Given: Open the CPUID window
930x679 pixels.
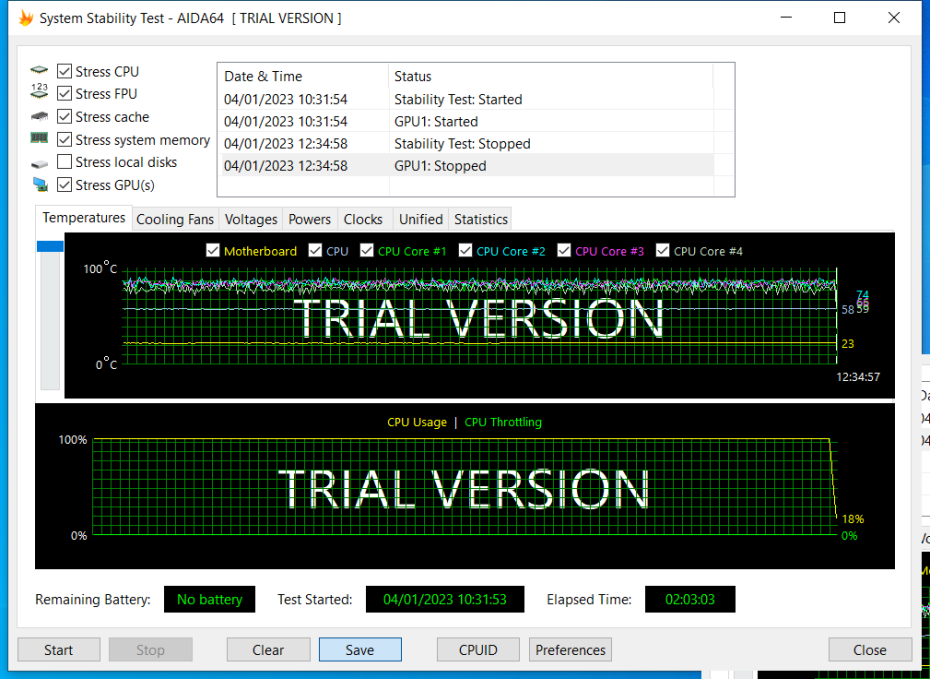Looking at the screenshot, I should 478,650.
